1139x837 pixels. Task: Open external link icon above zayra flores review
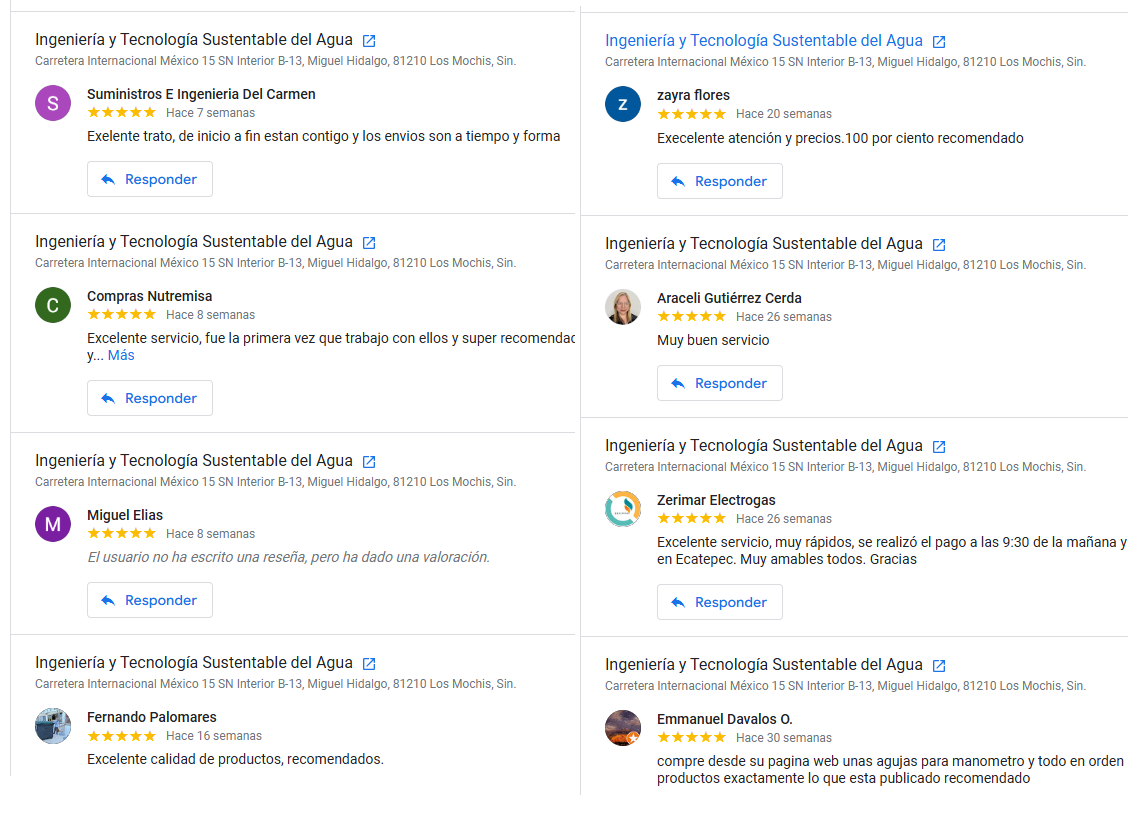(939, 42)
